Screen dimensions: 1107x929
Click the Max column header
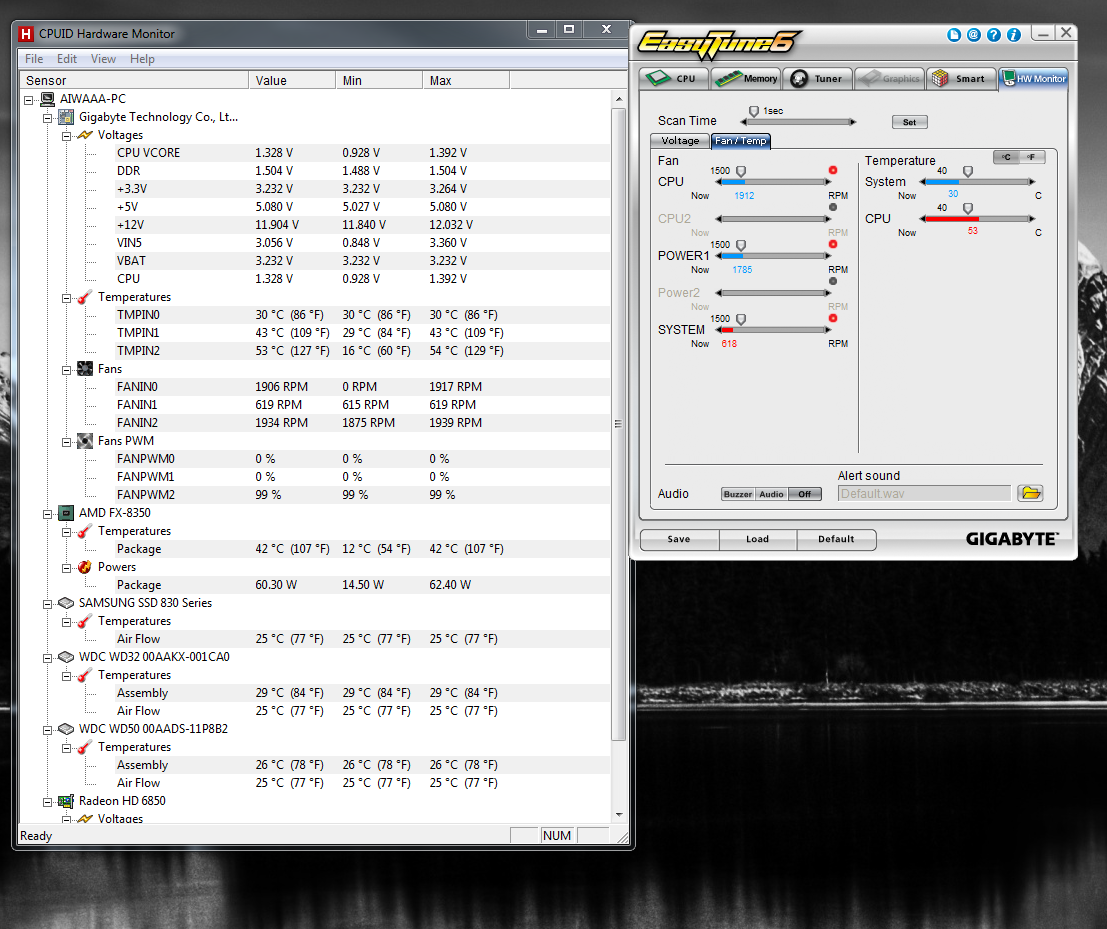click(465, 80)
